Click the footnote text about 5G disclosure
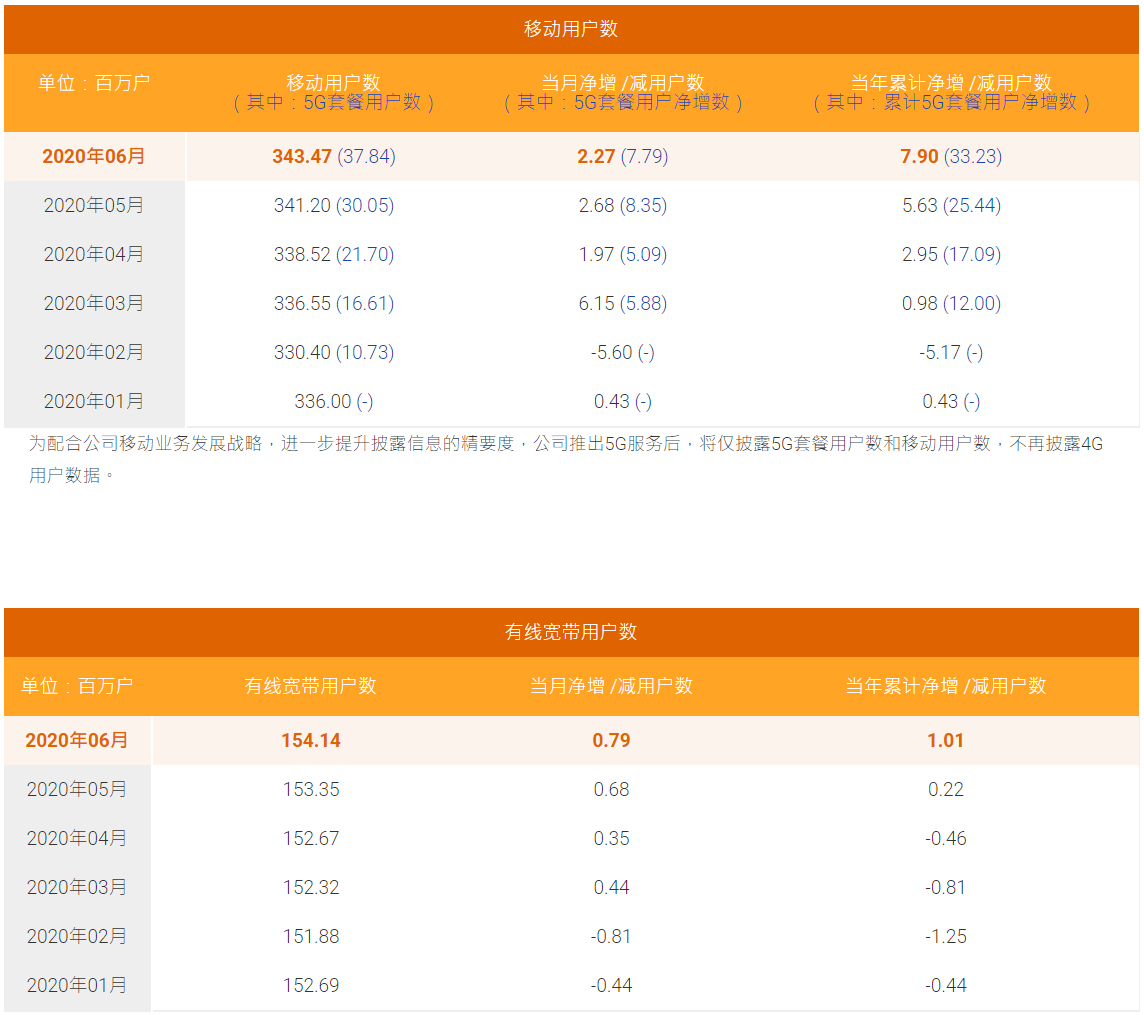The width and height of the screenshot is (1144, 1015). point(566,459)
